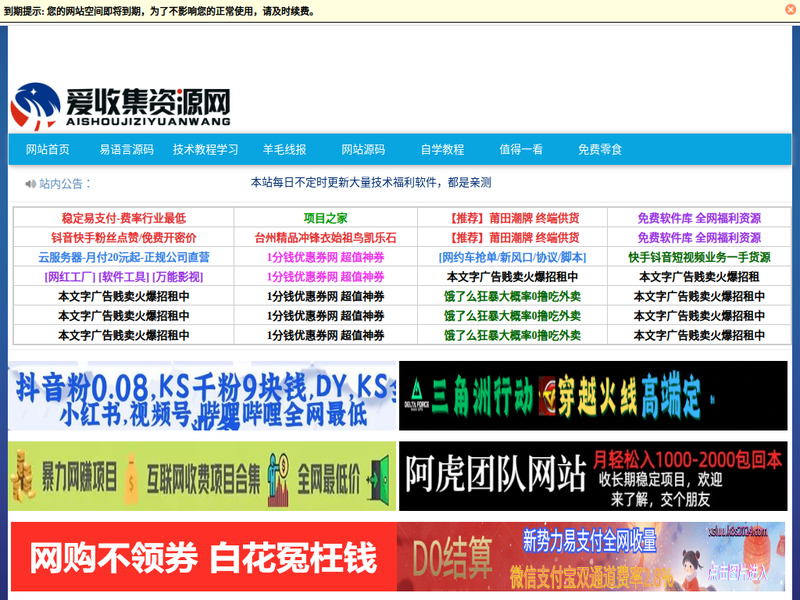Open the 项目之家 link
Image resolution: width=800 pixels, height=600 pixels.
[x=326, y=218]
